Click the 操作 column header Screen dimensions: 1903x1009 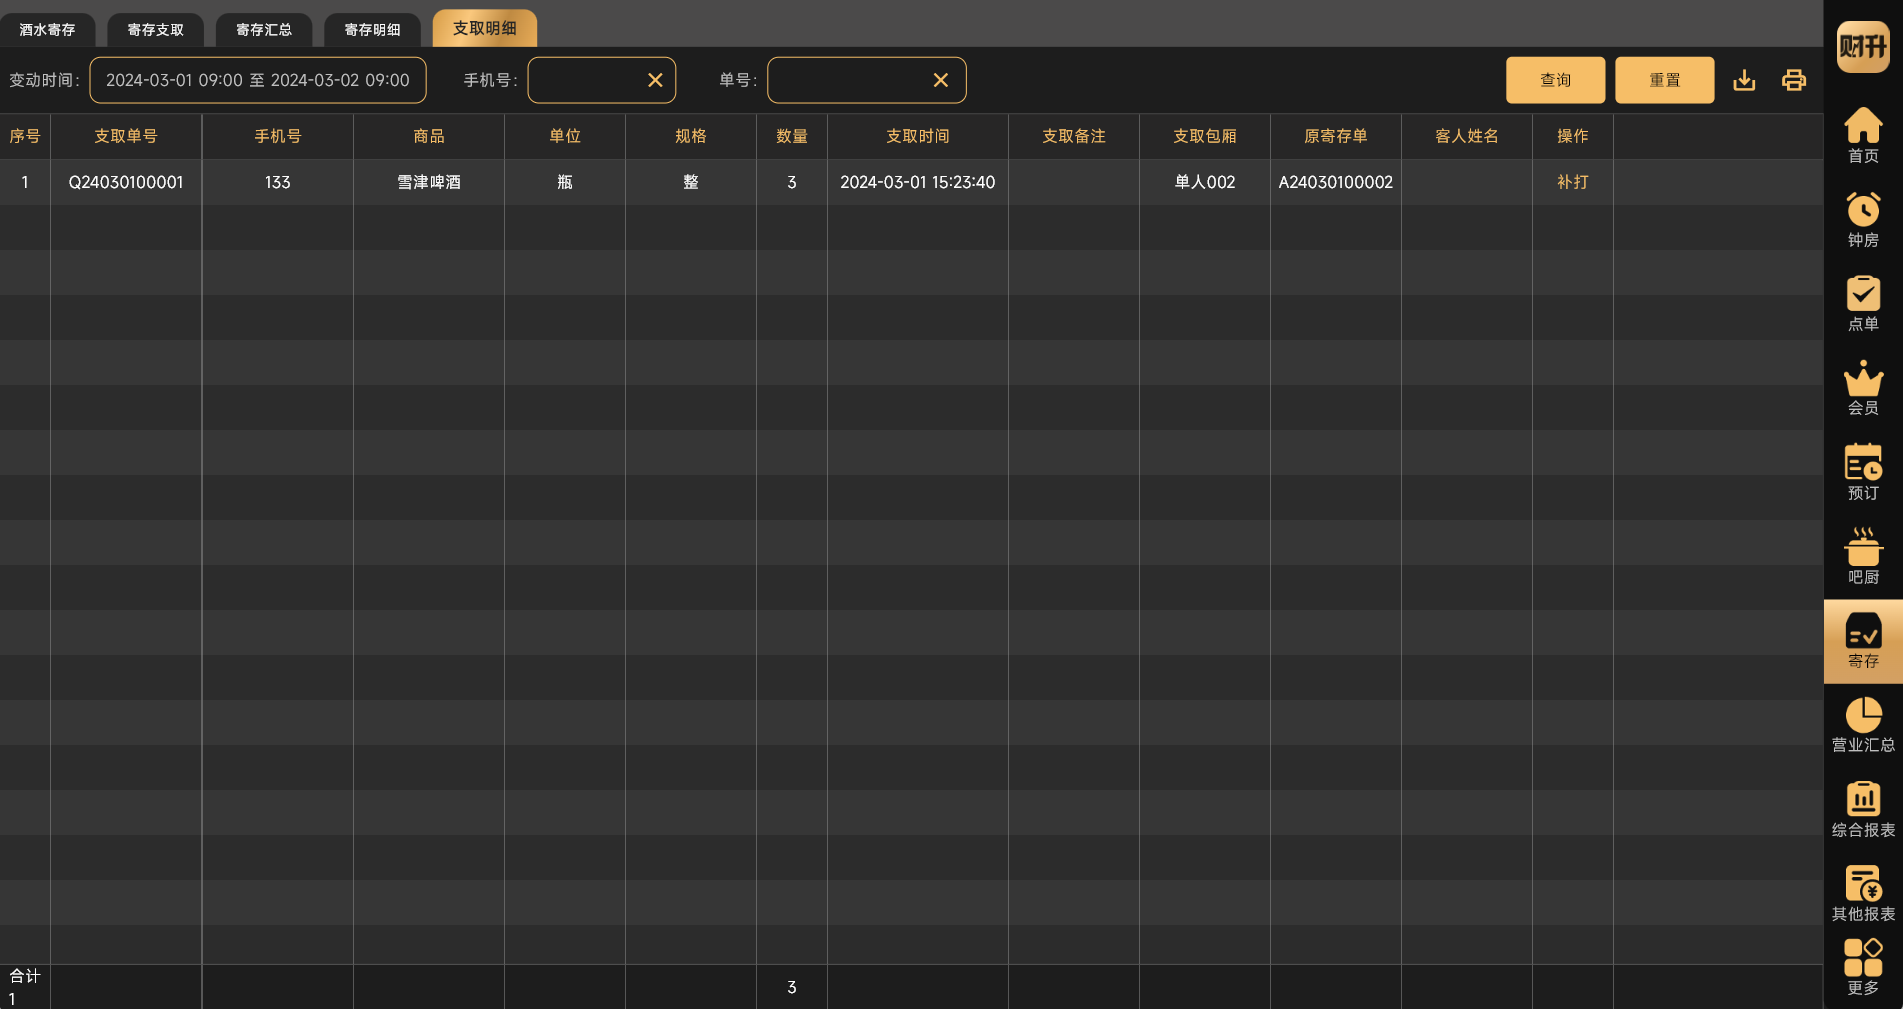1573,136
